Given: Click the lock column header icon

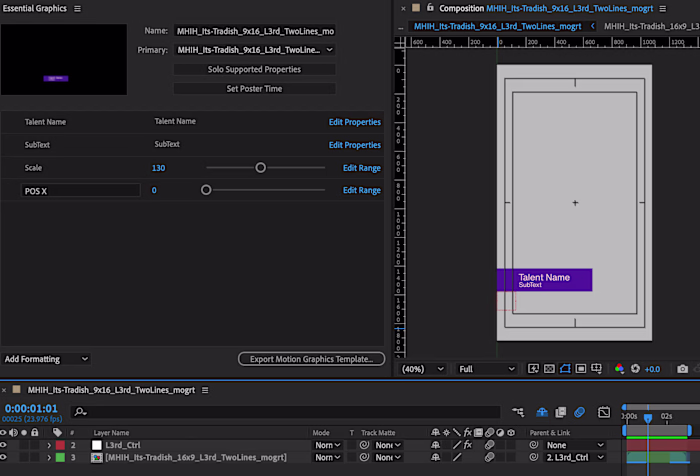Looking at the screenshot, I should click(x=34, y=432).
